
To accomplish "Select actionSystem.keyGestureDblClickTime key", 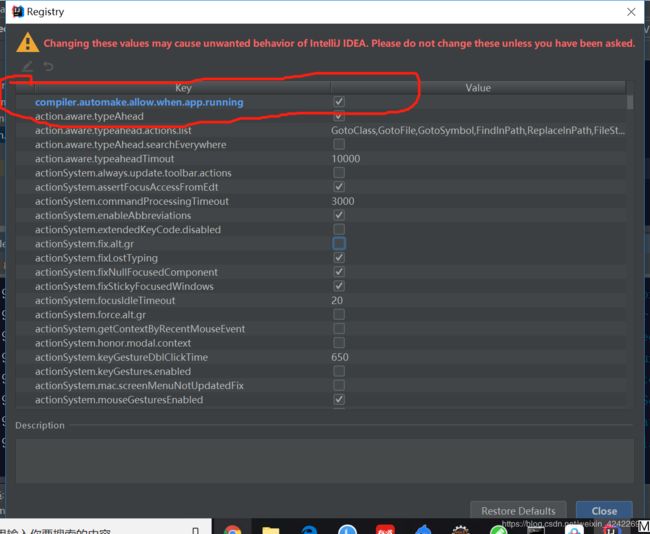I will 121,357.
